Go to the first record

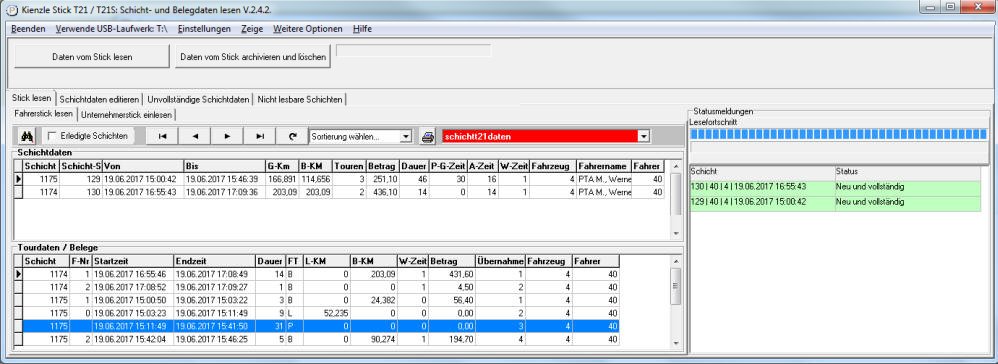162,136
